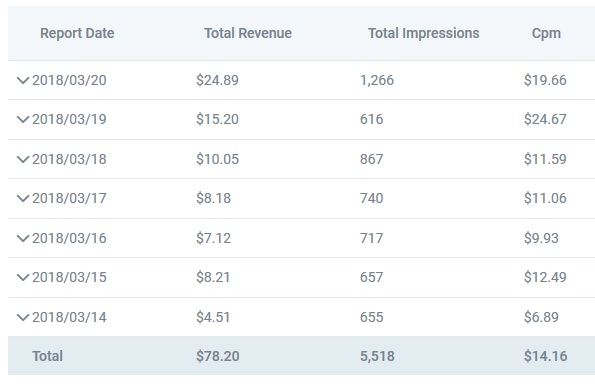Click the Total row label
This screenshot has height=384, width=595.
47,356
